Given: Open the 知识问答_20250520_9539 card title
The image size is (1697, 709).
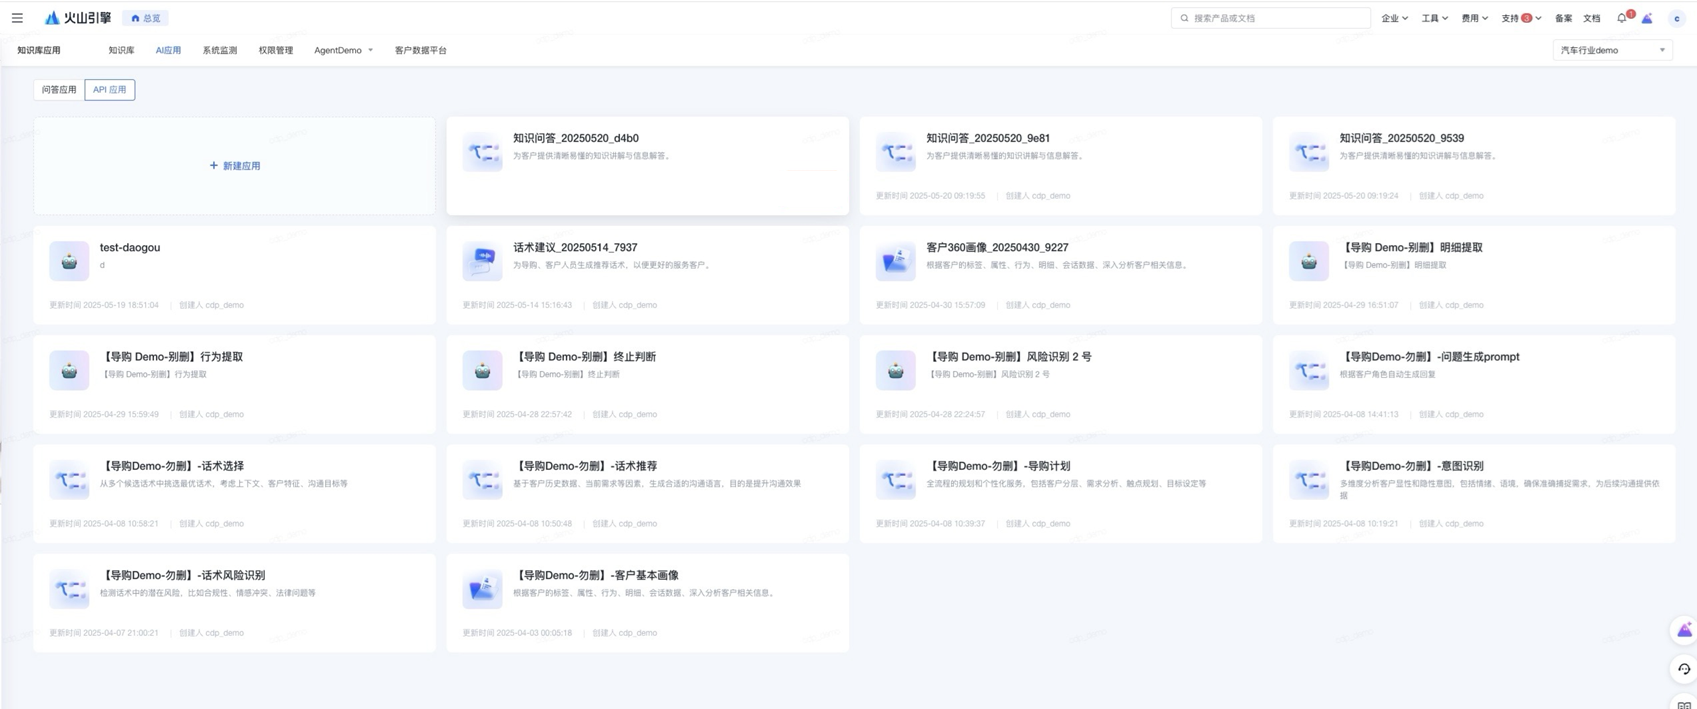Looking at the screenshot, I should coord(1402,138).
